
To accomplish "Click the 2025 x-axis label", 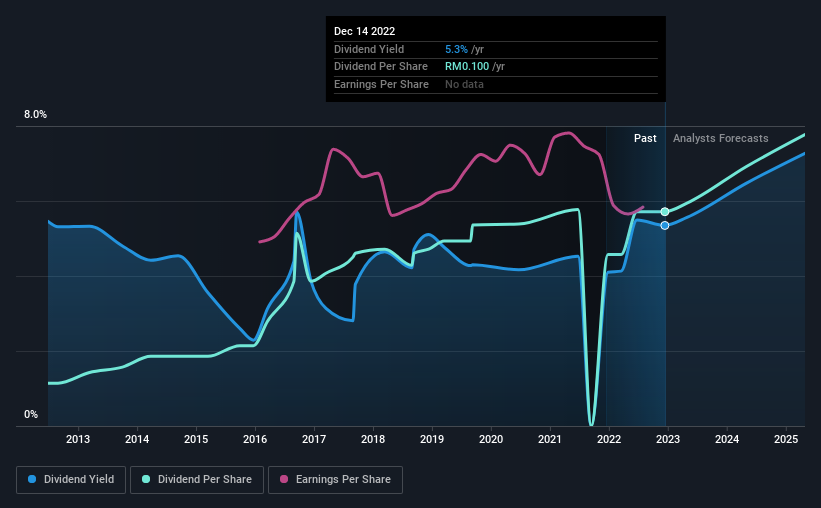I will (786, 439).
